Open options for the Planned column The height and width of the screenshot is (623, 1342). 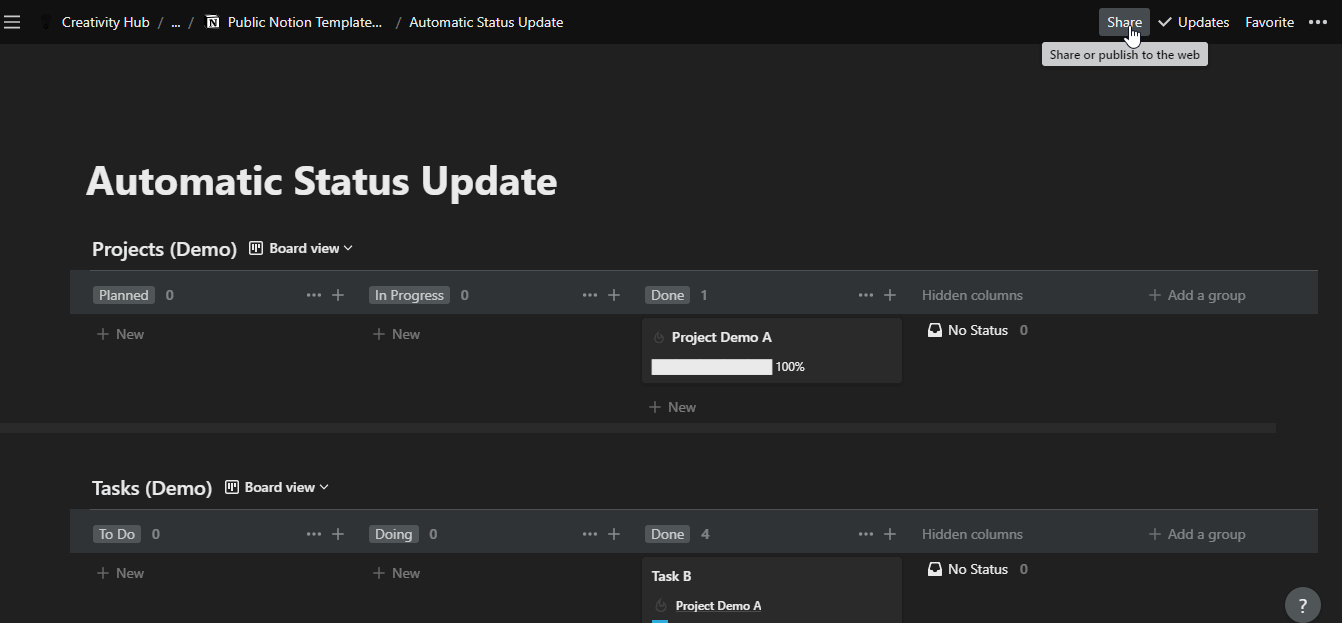point(313,295)
